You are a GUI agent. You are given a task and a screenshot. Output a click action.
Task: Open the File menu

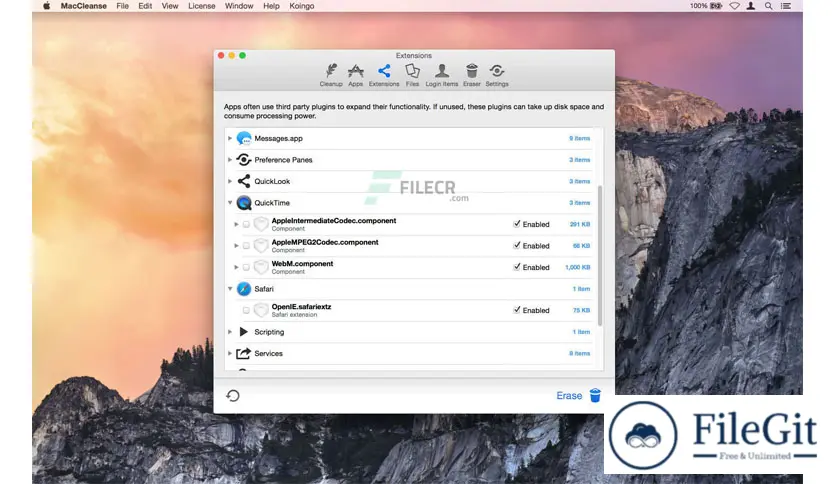click(123, 6)
